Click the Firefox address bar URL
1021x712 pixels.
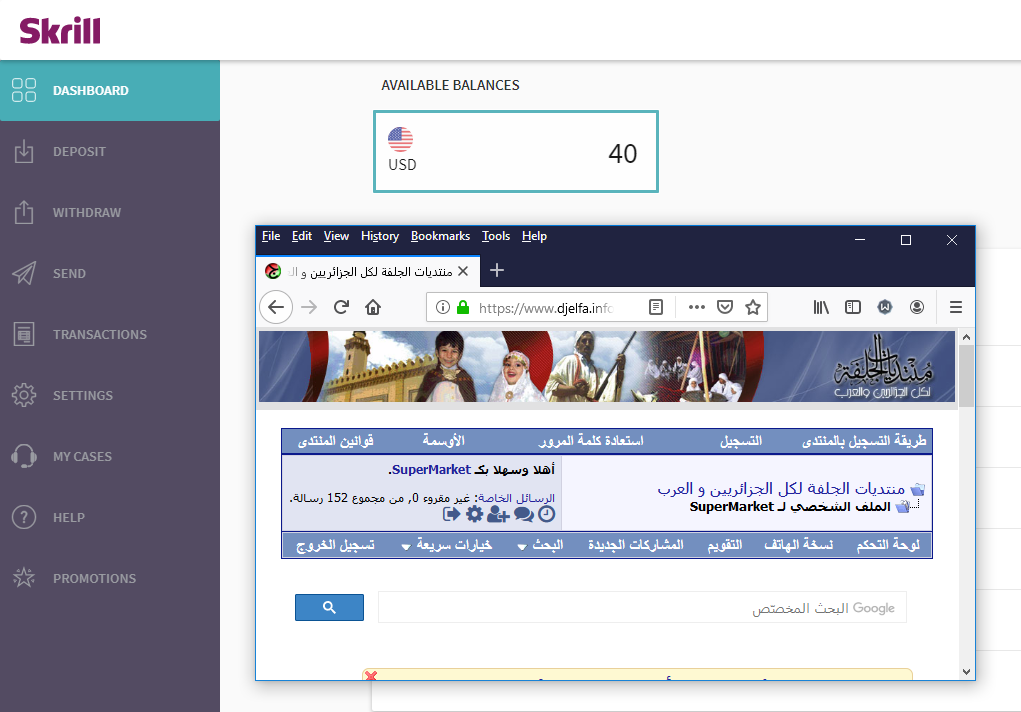[x=546, y=307]
